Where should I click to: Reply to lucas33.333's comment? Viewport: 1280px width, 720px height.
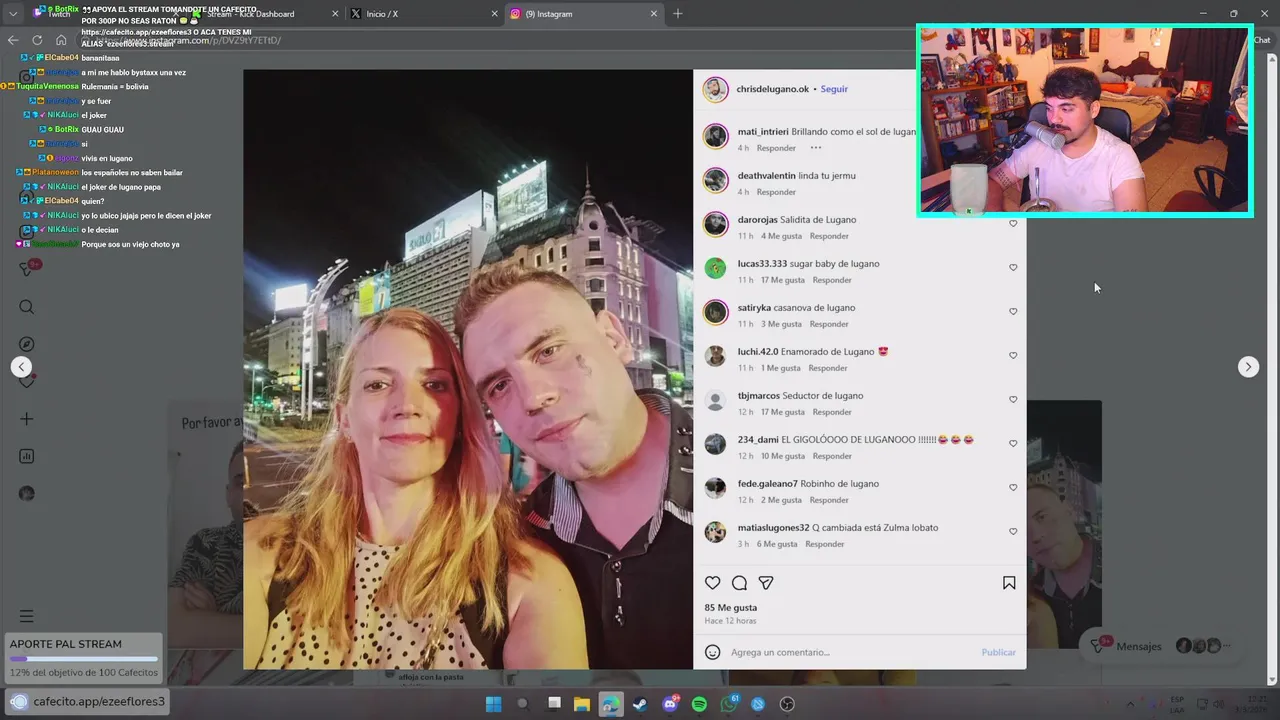click(832, 280)
